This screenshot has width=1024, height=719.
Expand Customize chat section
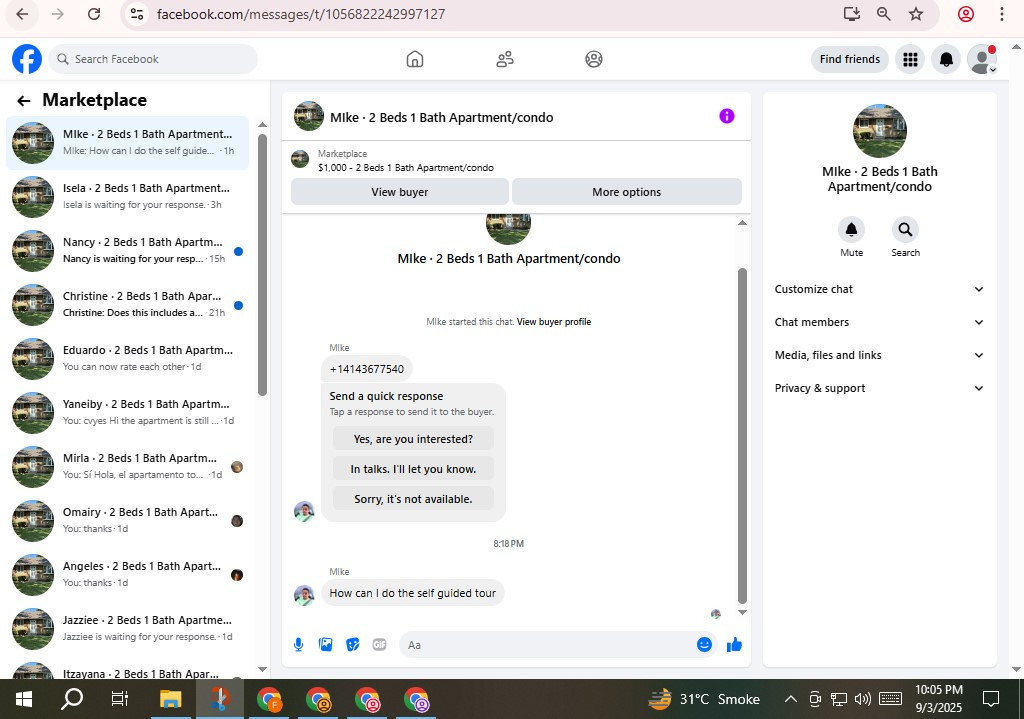879,289
